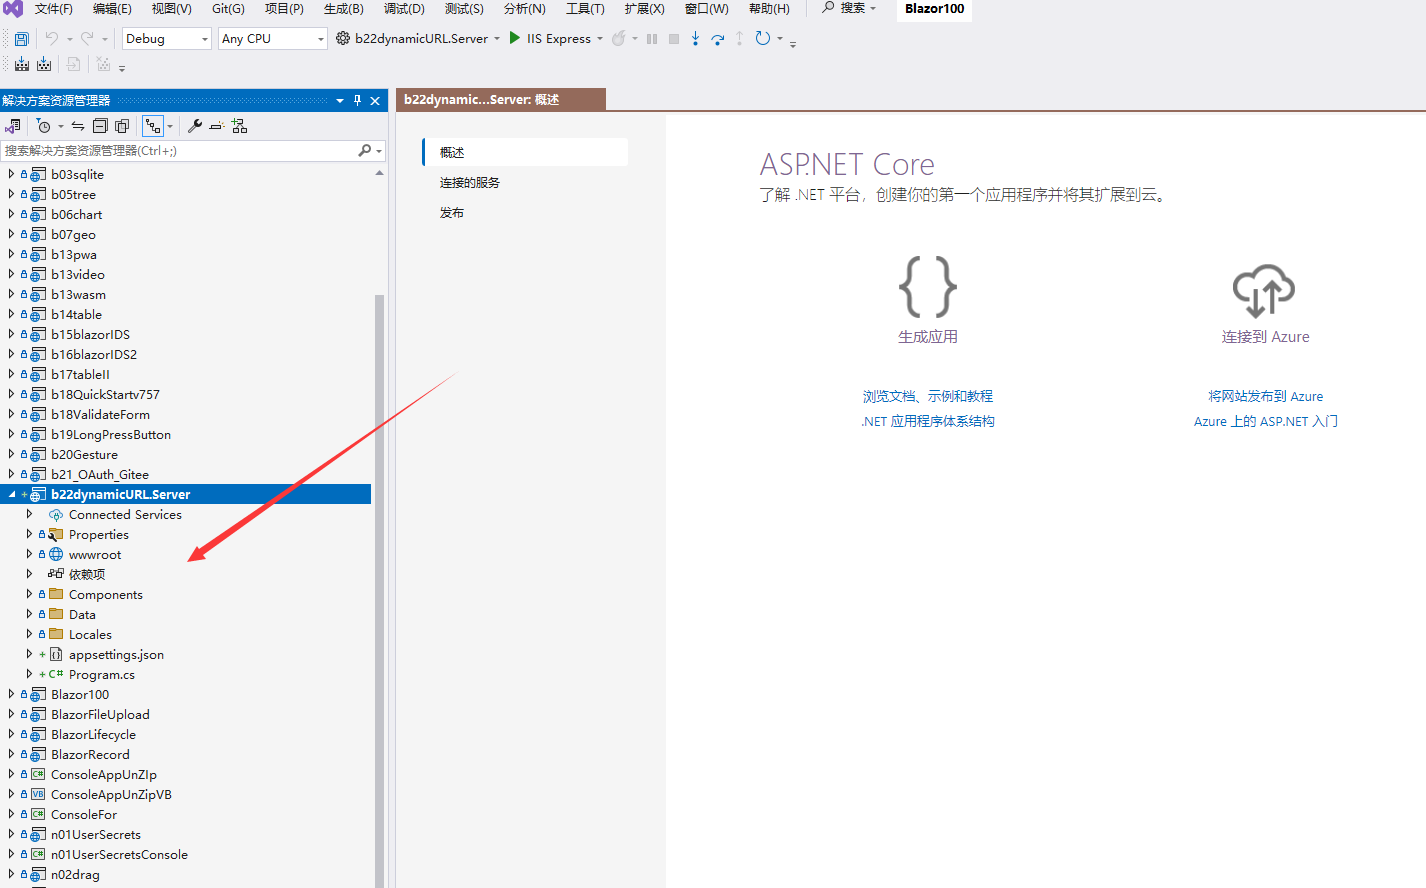Expand the Blazor100 project node
The height and width of the screenshot is (888, 1426).
(11, 694)
